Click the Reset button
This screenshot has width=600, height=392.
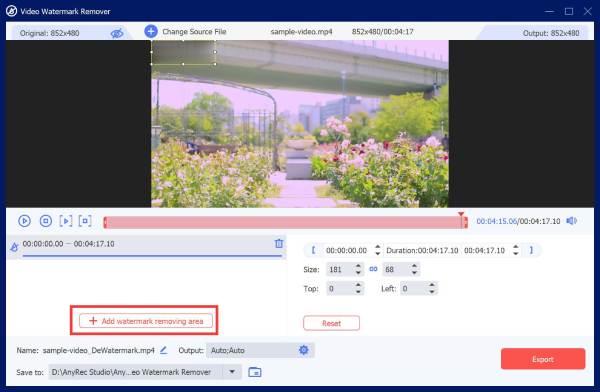[x=331, y=323]
